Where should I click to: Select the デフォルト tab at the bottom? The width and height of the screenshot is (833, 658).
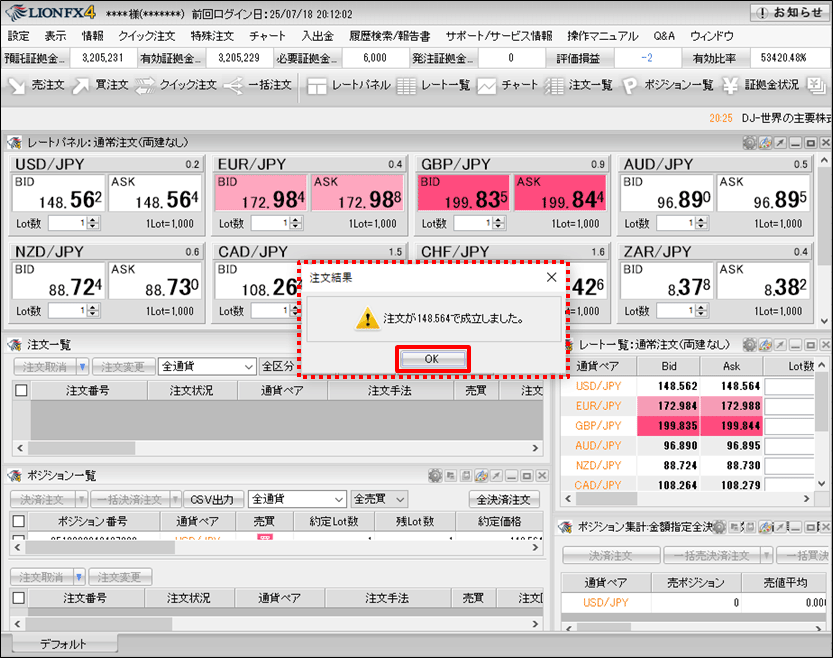(x=63, y=644)
